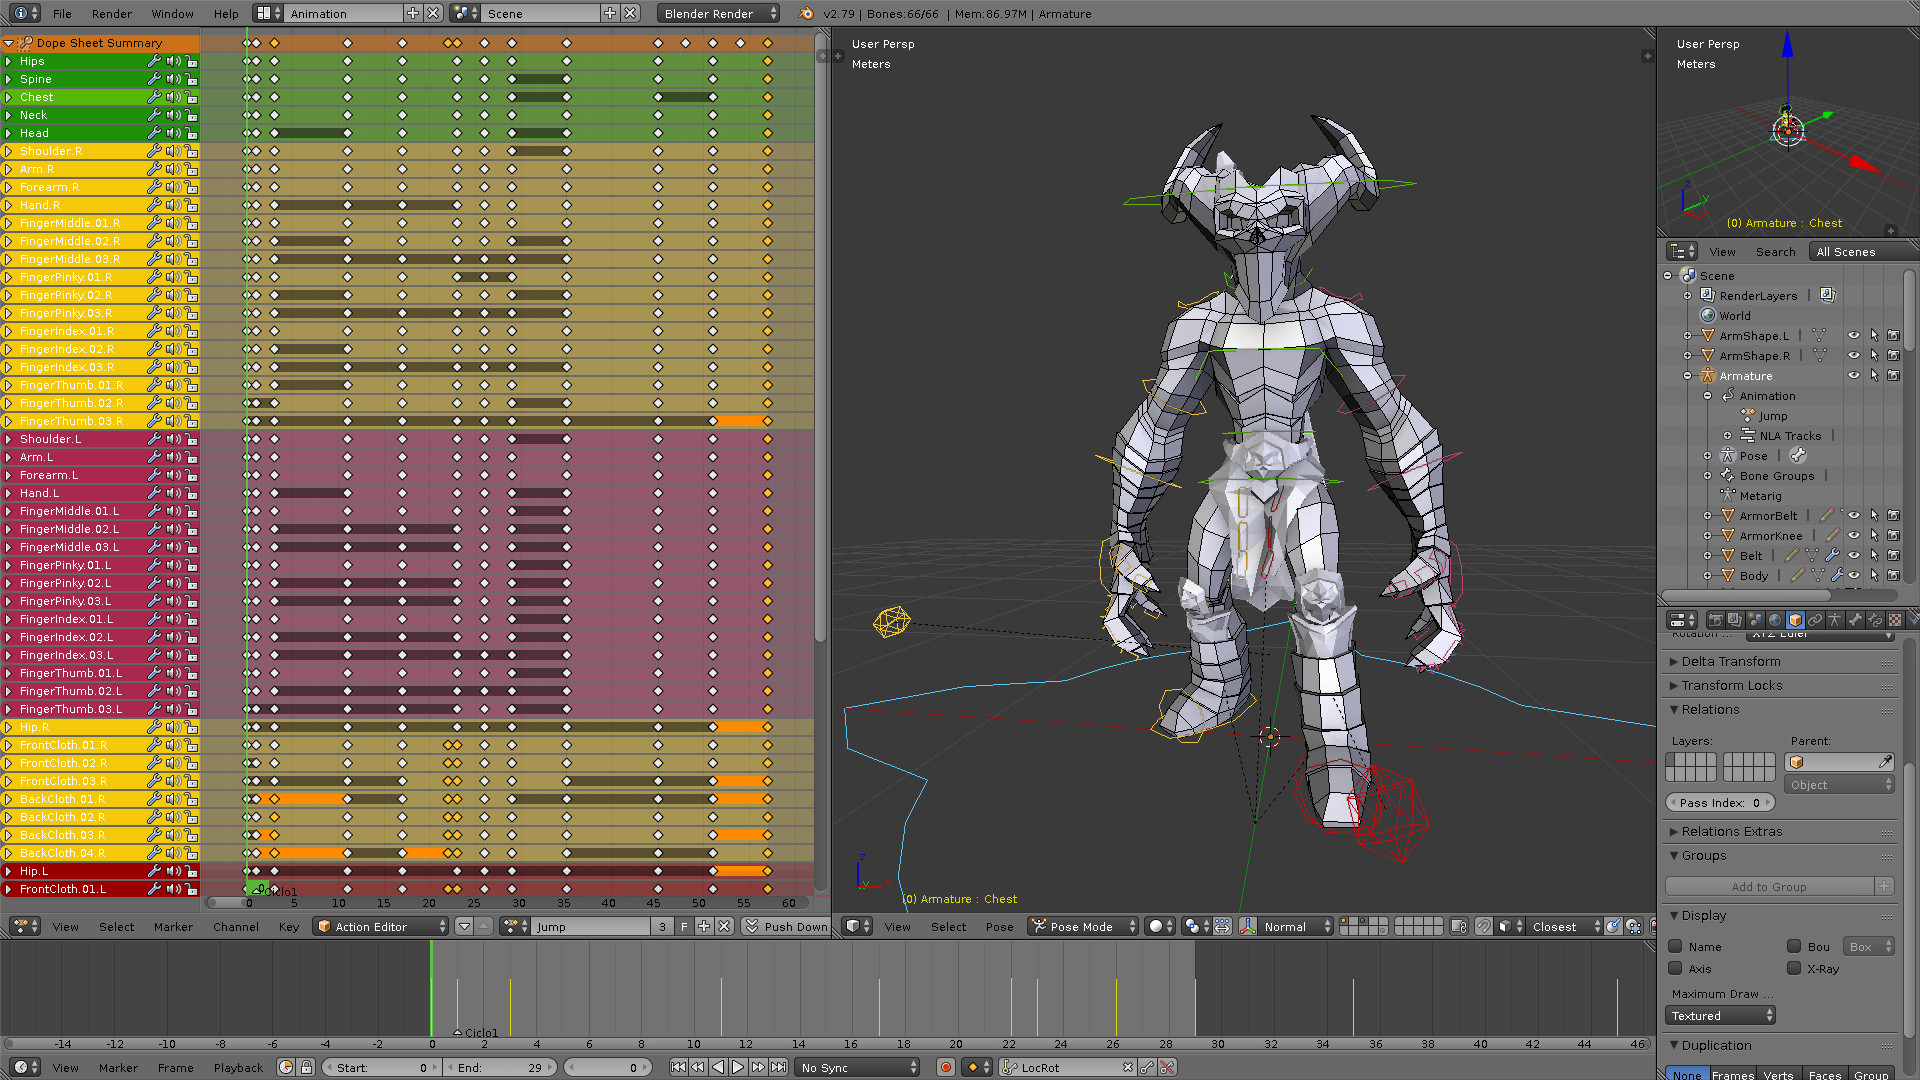Open the Normal transform orientation dropdown
The width and height of the screenshot is (1920, 1080).
[x=1296, y=927]
